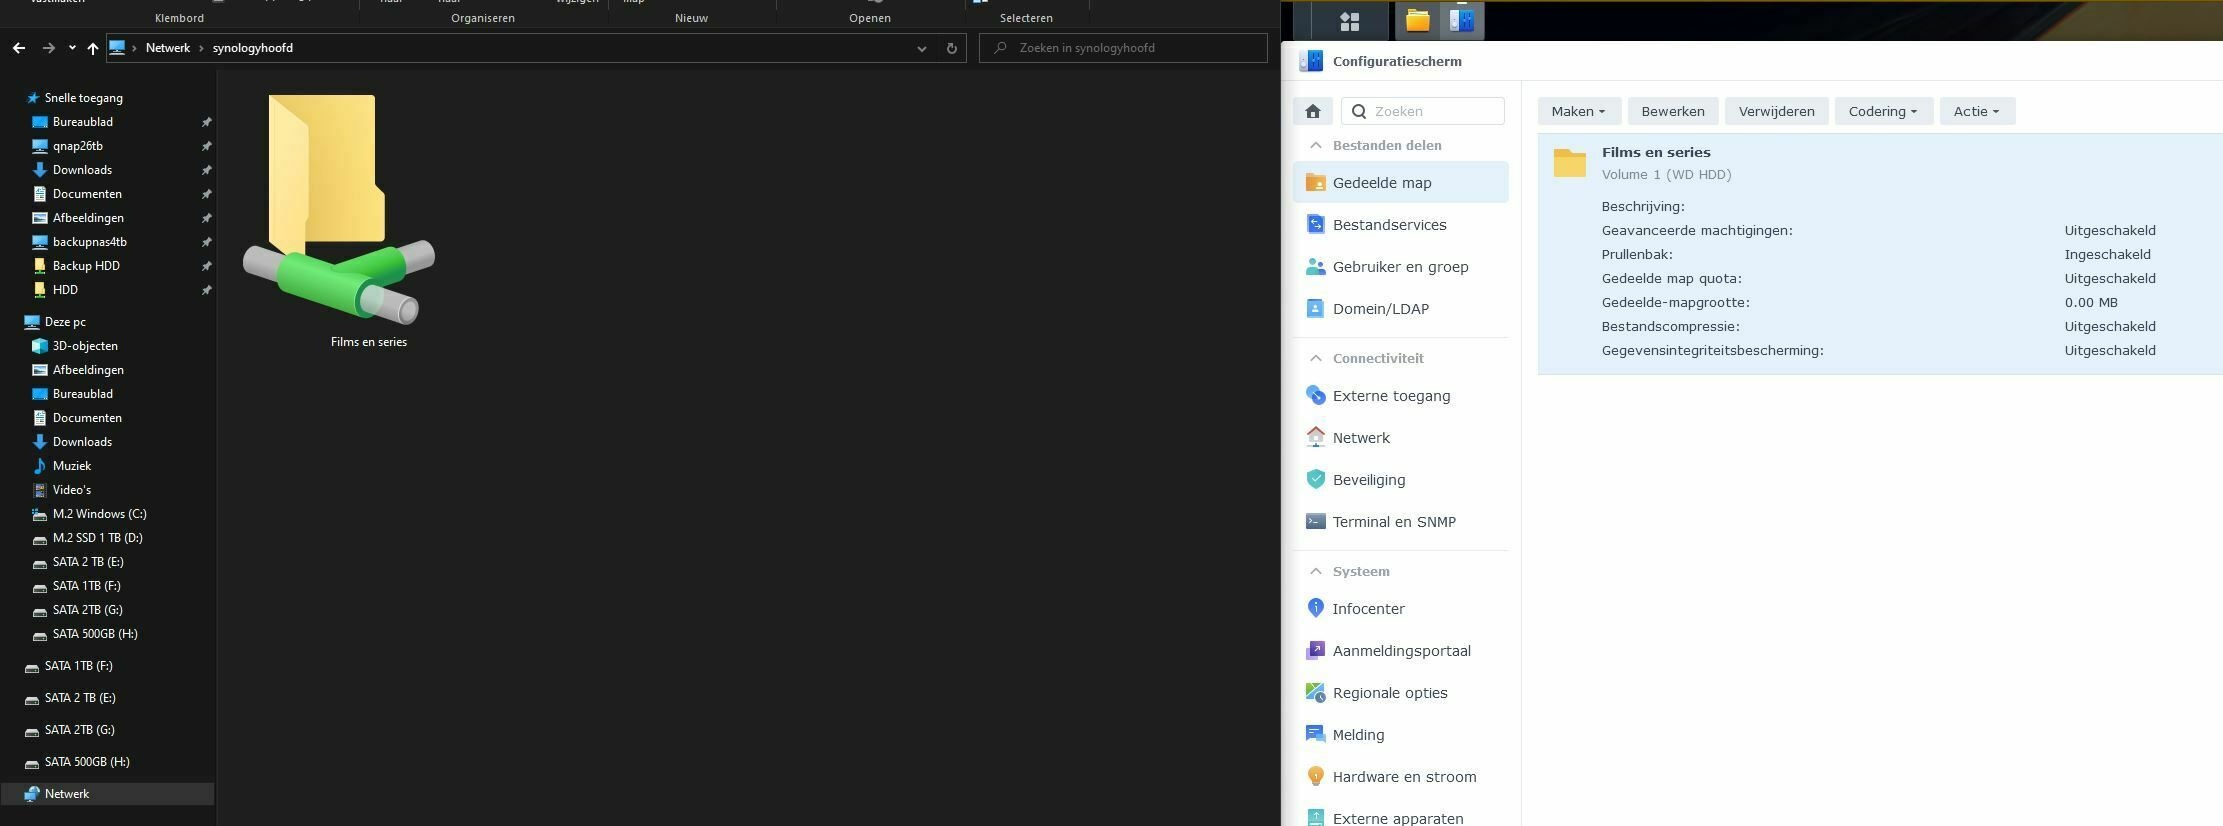This screenshot has height=826, width=2223.
Task: Open qnap26tb in quick access
Action: pos(78,146)
